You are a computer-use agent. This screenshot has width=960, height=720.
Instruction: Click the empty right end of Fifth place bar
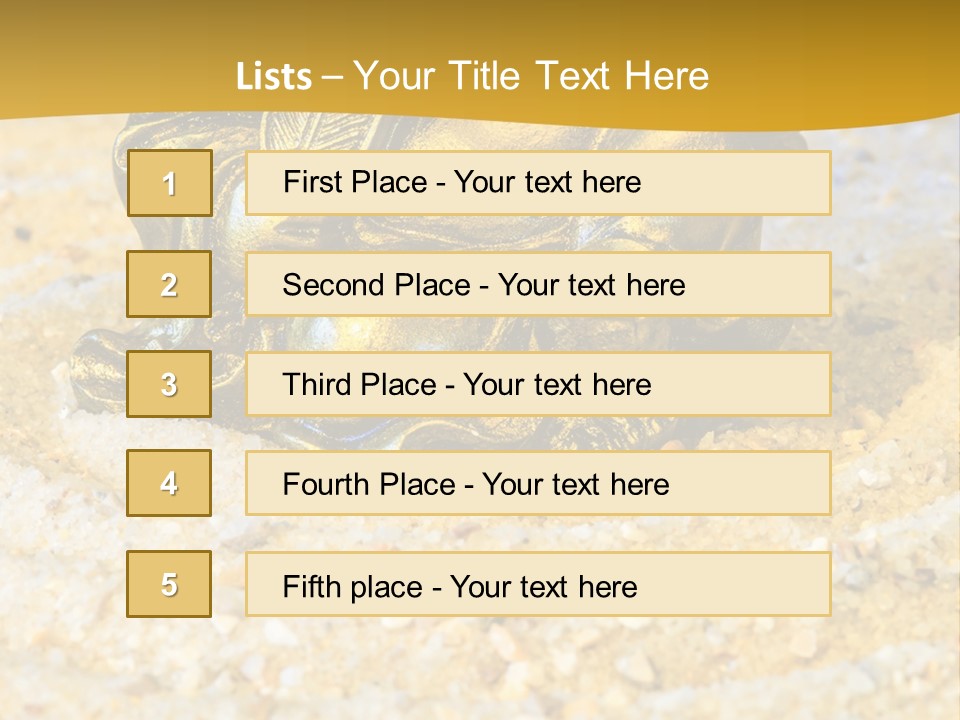pyautogui.click(x=760, y=585)
